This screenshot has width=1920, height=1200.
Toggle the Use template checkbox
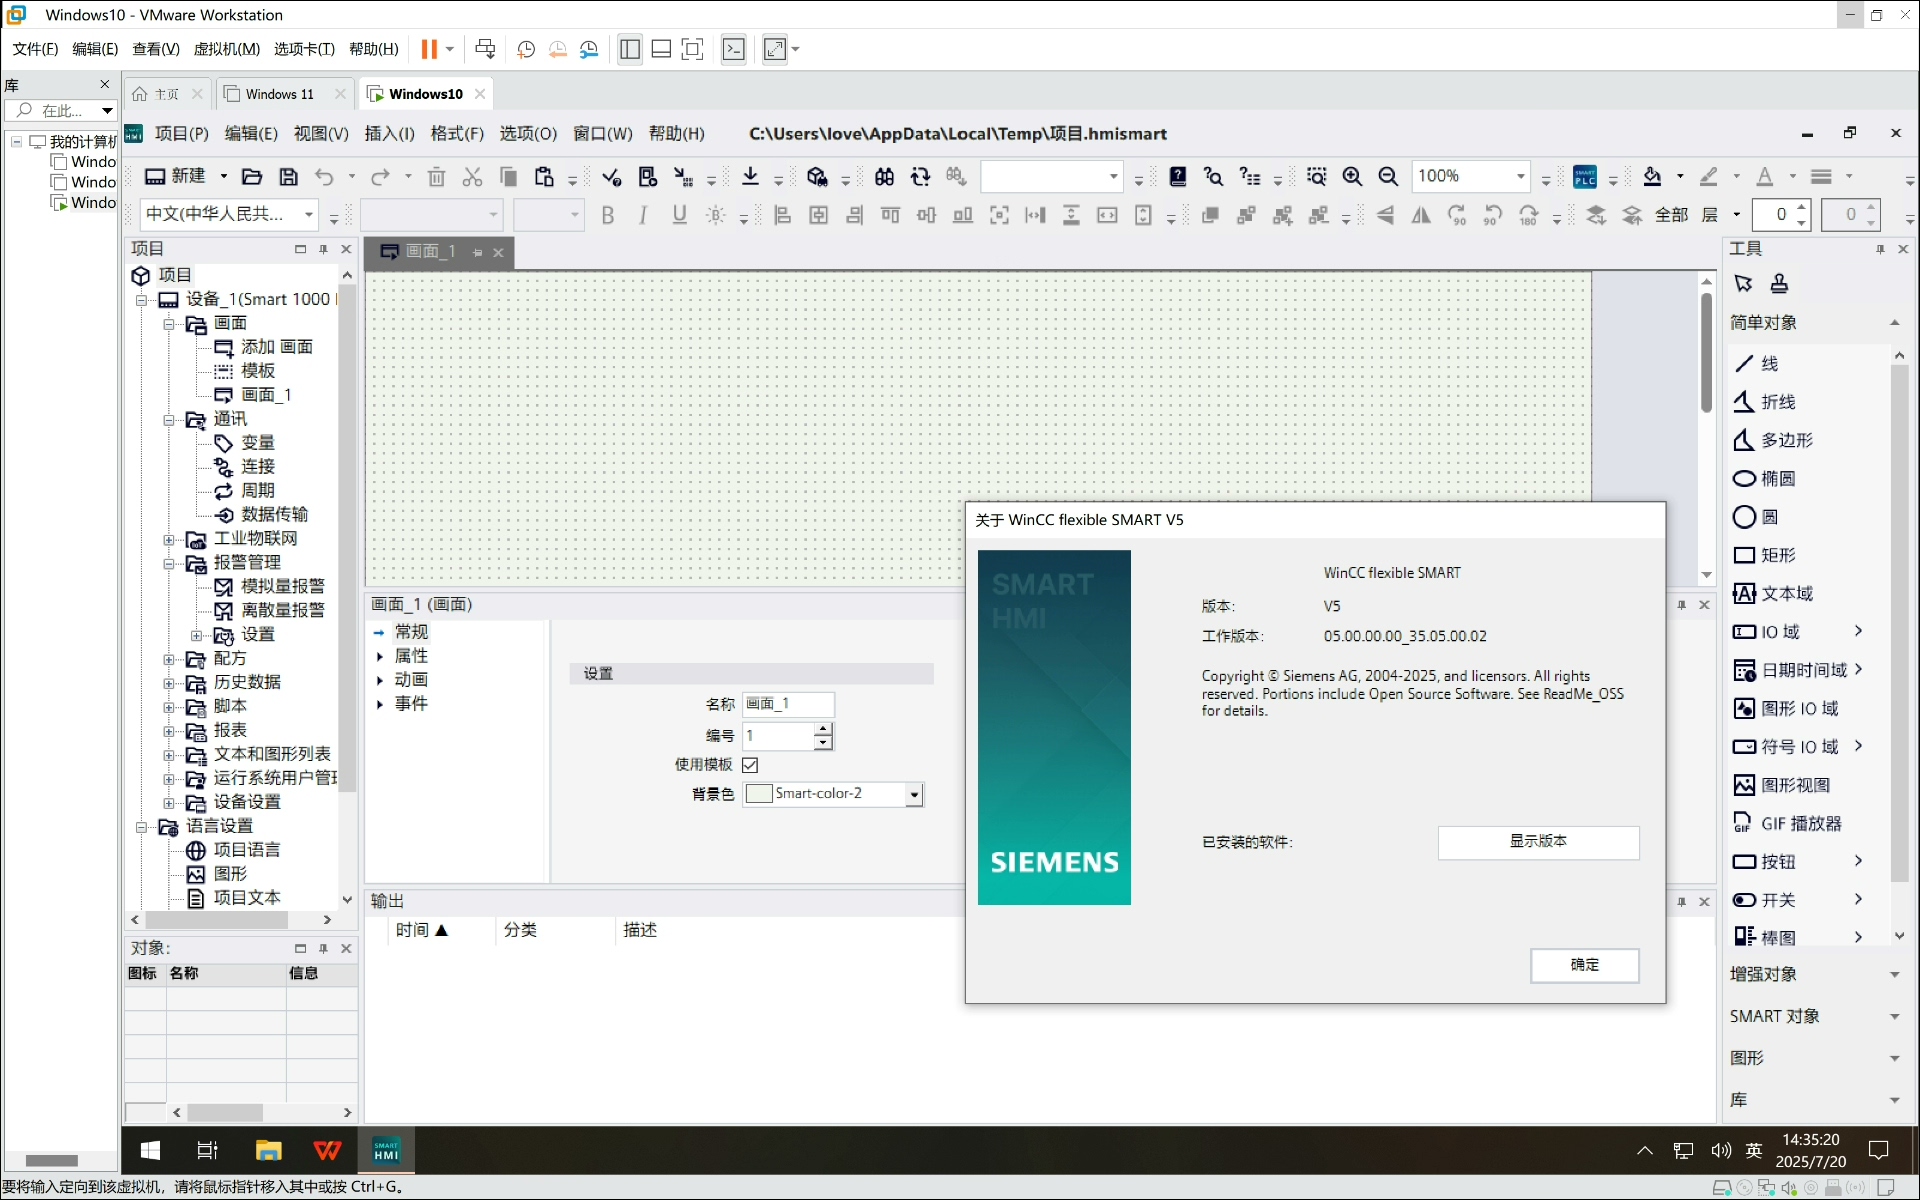[750, 765]
